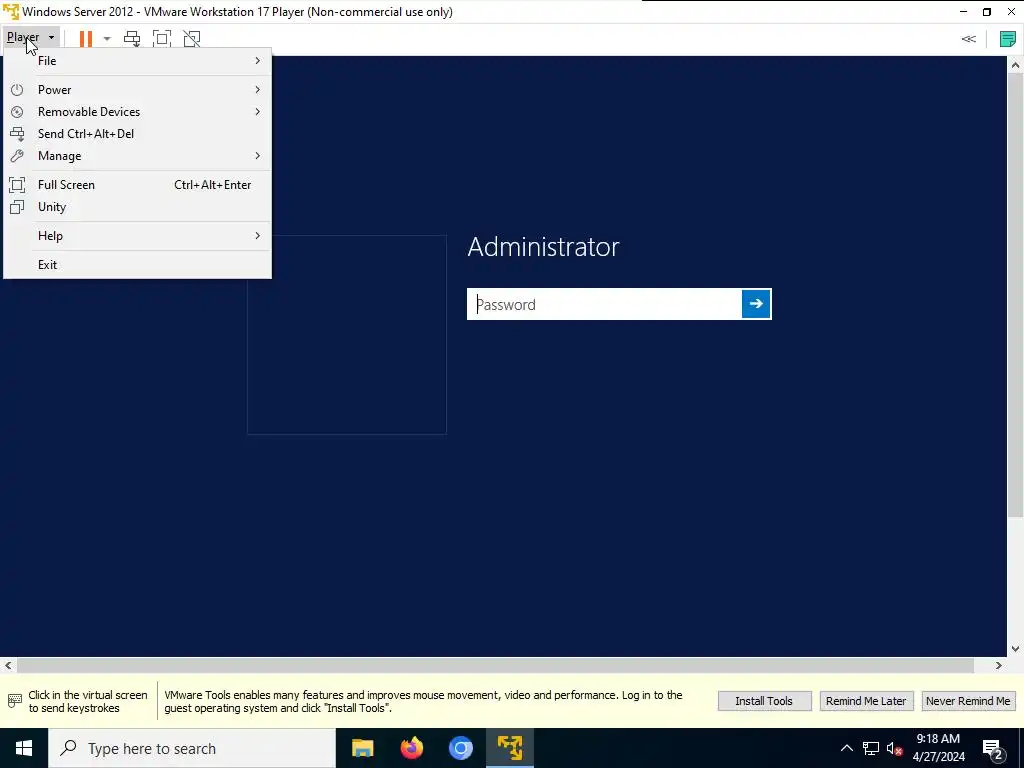The image size is (1024, 768).
Task: Open the Power submenu
Action: [137, 89]
